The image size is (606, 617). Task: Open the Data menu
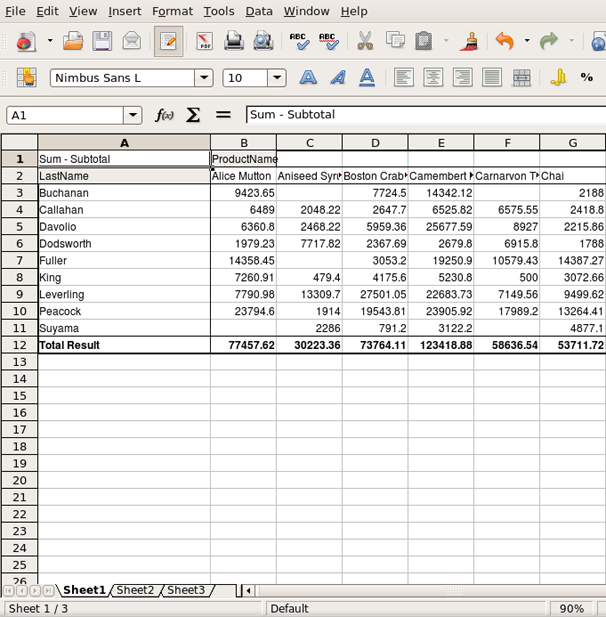point(259,11)
